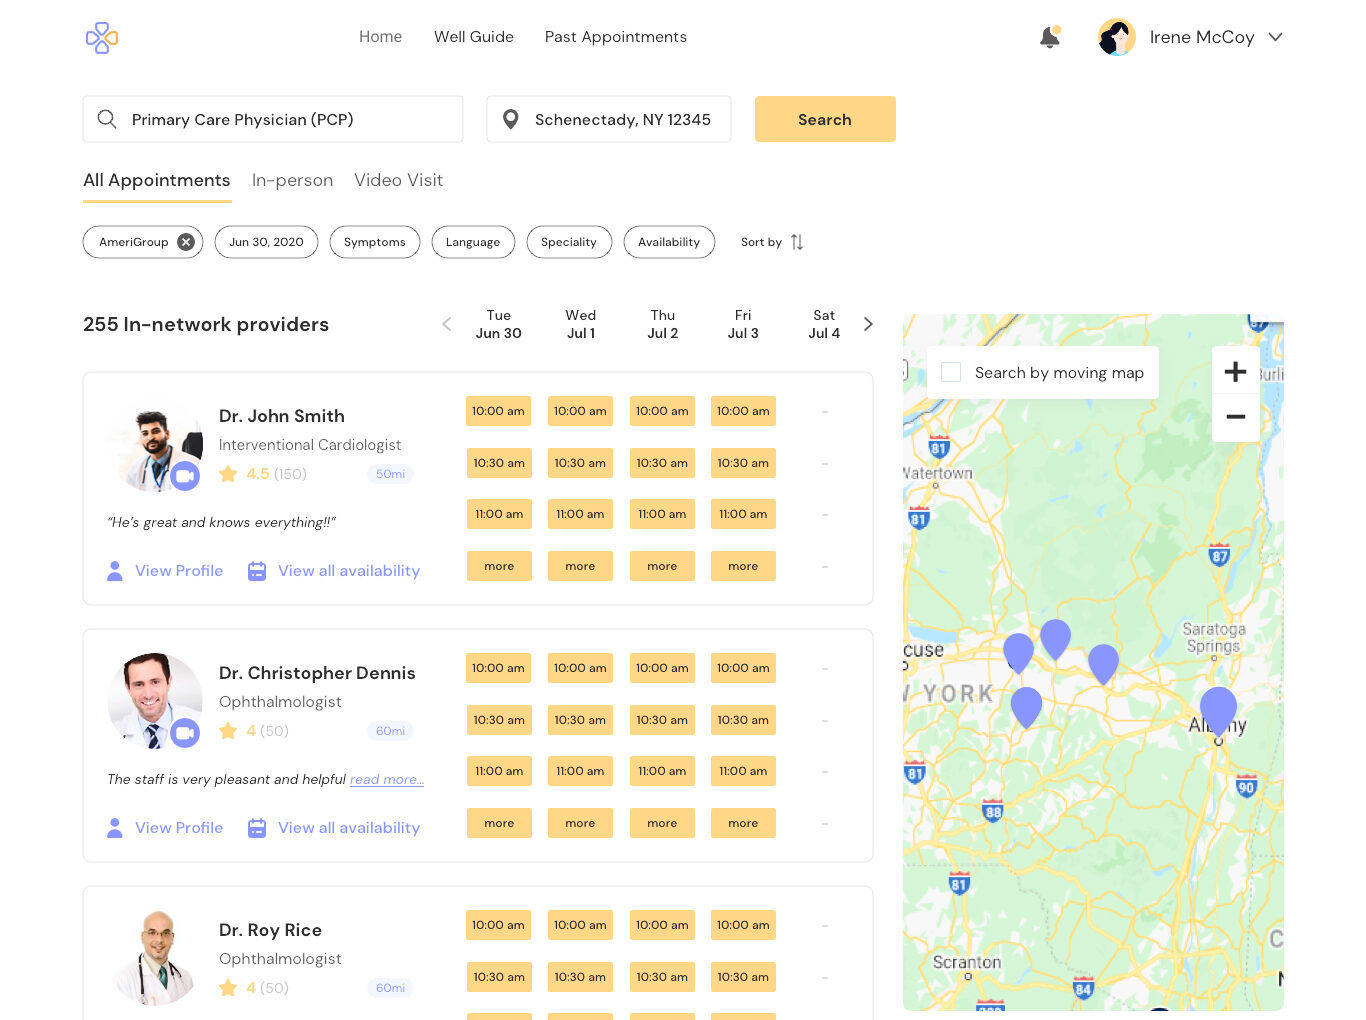Select the map pin over Albany

[1218, 709]
